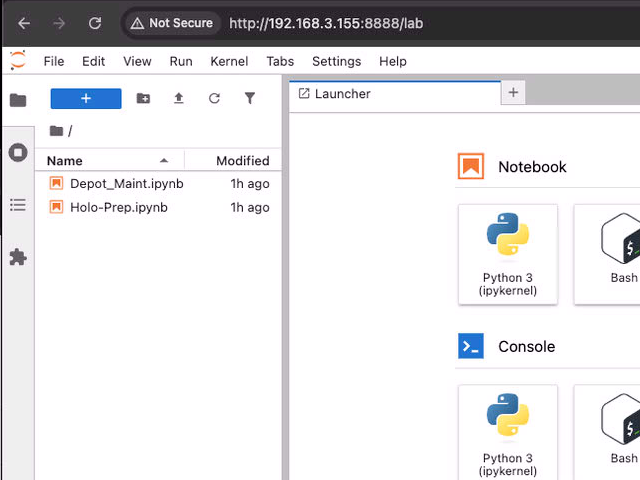Add a new tab beside Launcher
The width and height of the screenshot is (640, 480).
coord(513,92)
